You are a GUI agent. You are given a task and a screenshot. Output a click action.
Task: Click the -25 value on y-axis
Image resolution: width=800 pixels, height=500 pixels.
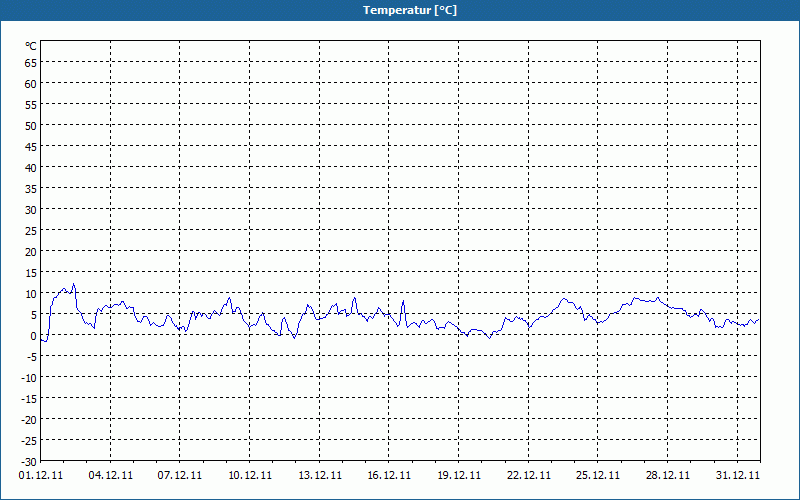28,441
